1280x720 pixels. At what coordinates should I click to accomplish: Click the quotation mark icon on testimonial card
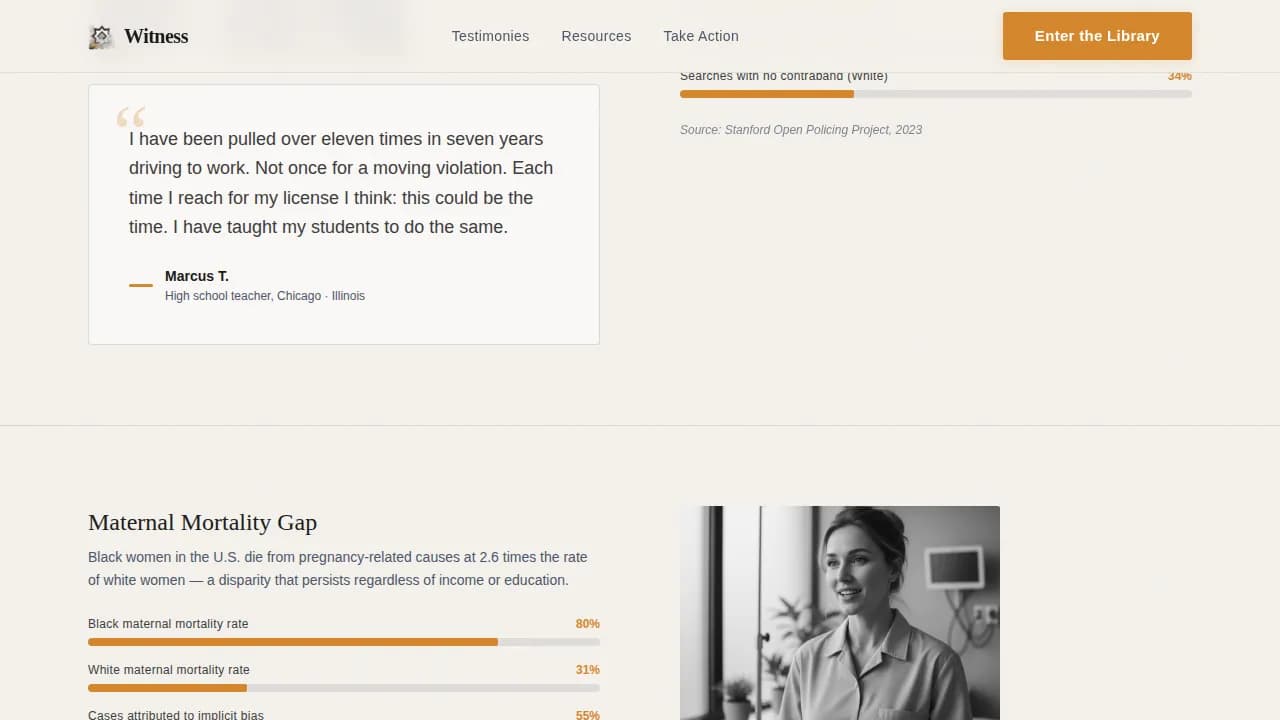point(131,116)
